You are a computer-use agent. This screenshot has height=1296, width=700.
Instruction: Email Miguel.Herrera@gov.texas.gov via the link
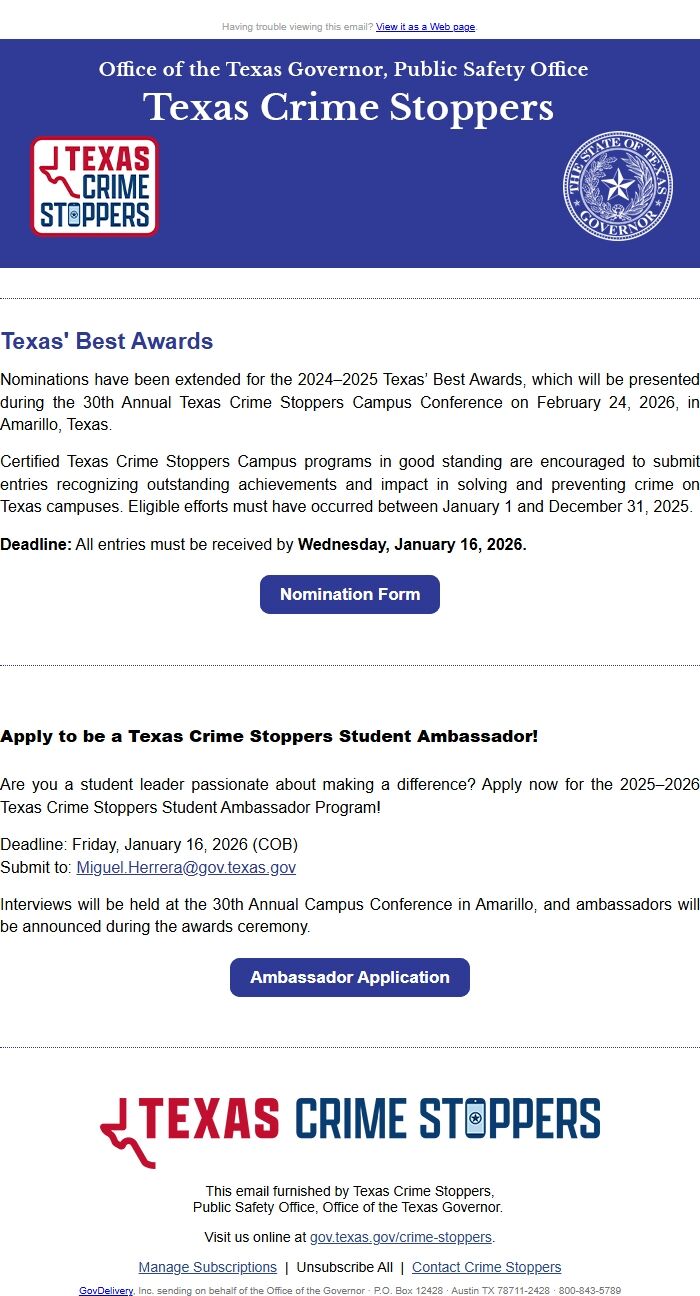186,868
